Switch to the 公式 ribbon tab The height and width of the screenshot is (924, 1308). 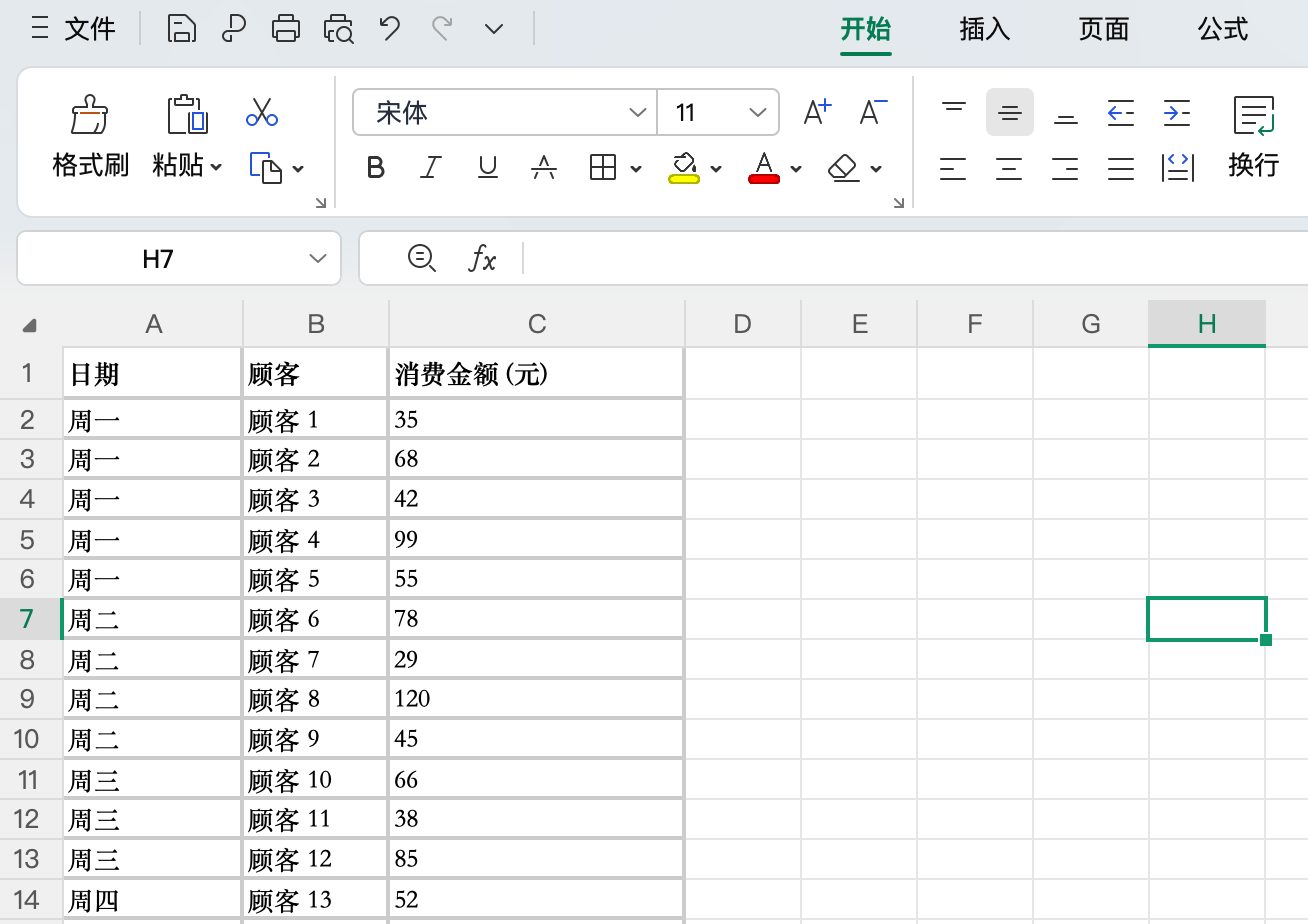pyautogui.click(x=1222, y=30)
